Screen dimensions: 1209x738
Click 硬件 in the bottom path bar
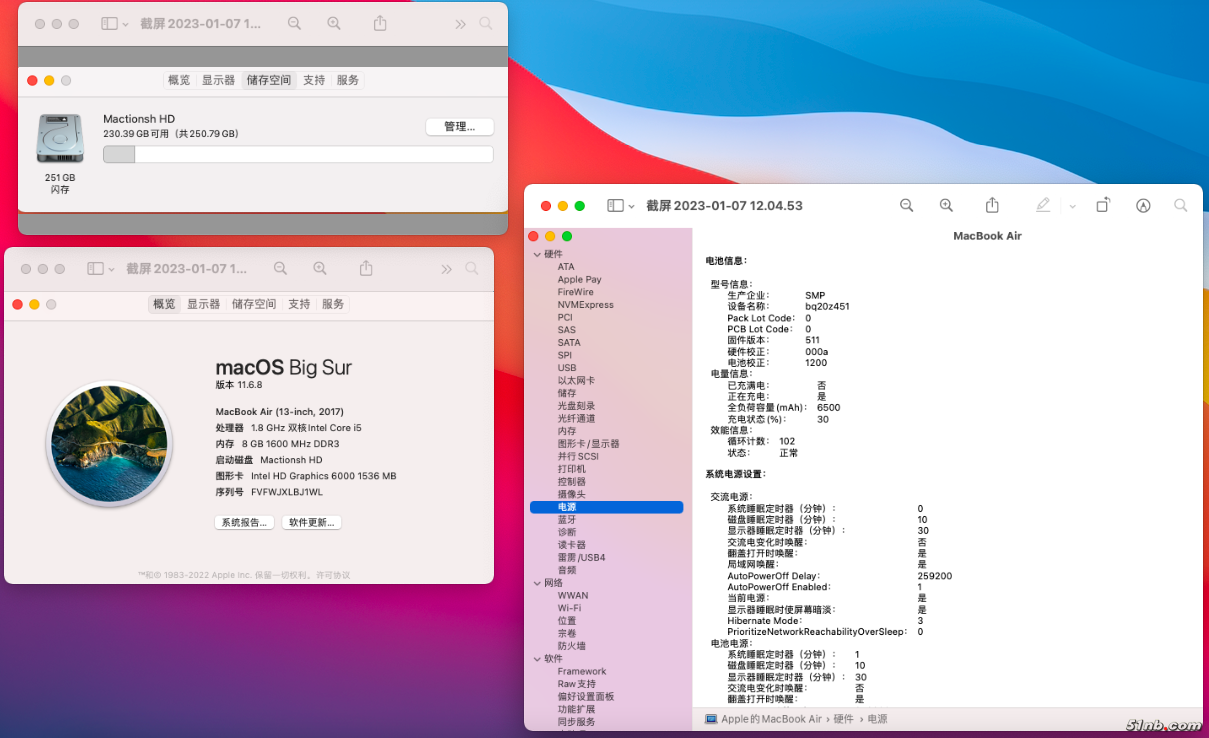click(844, 719)
